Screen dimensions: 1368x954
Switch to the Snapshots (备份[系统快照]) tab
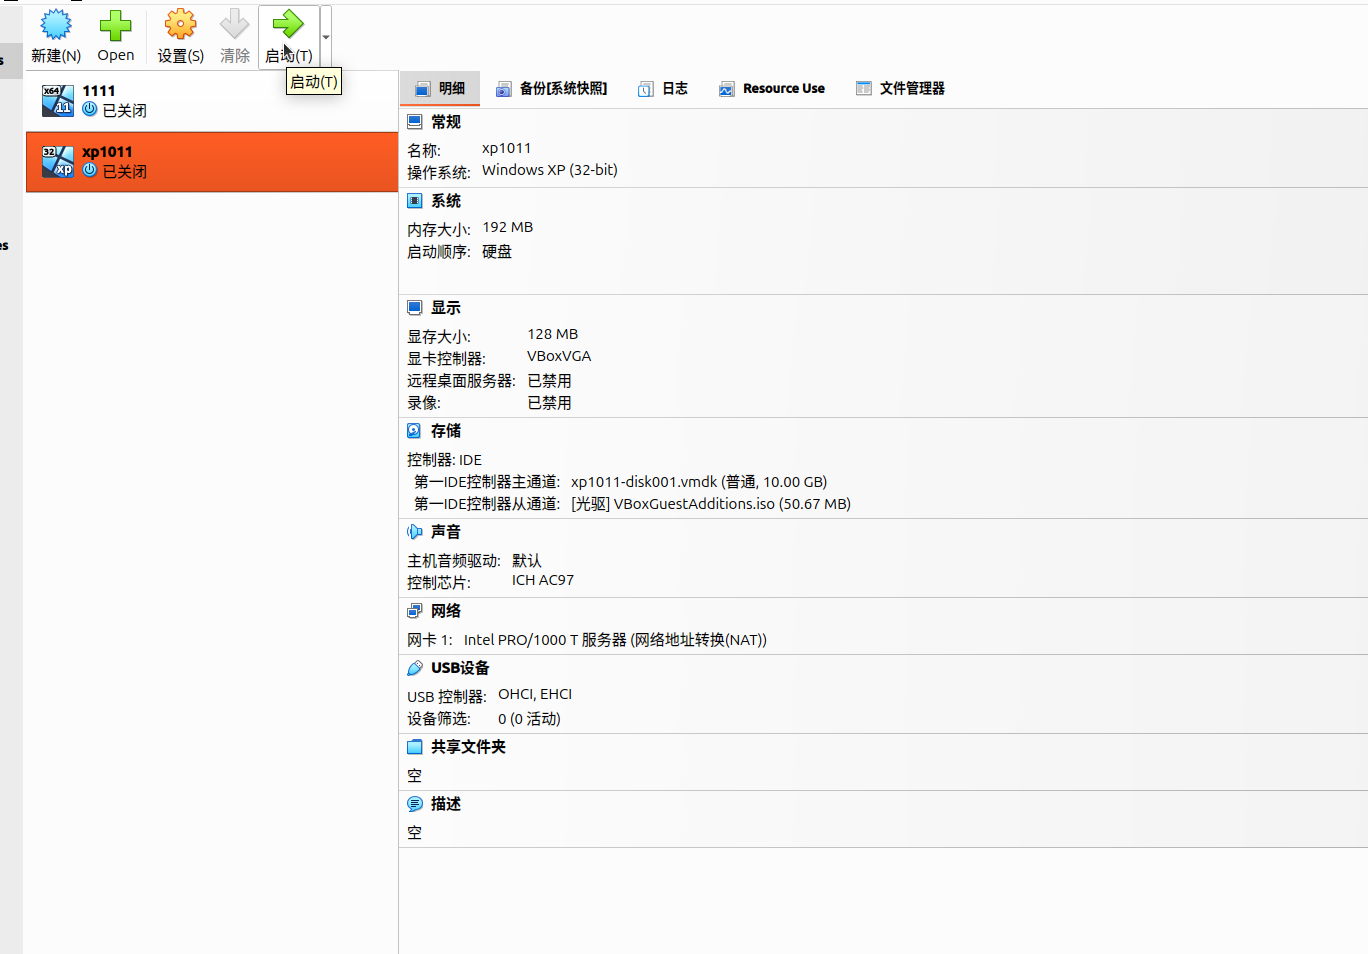coord(552,88)
